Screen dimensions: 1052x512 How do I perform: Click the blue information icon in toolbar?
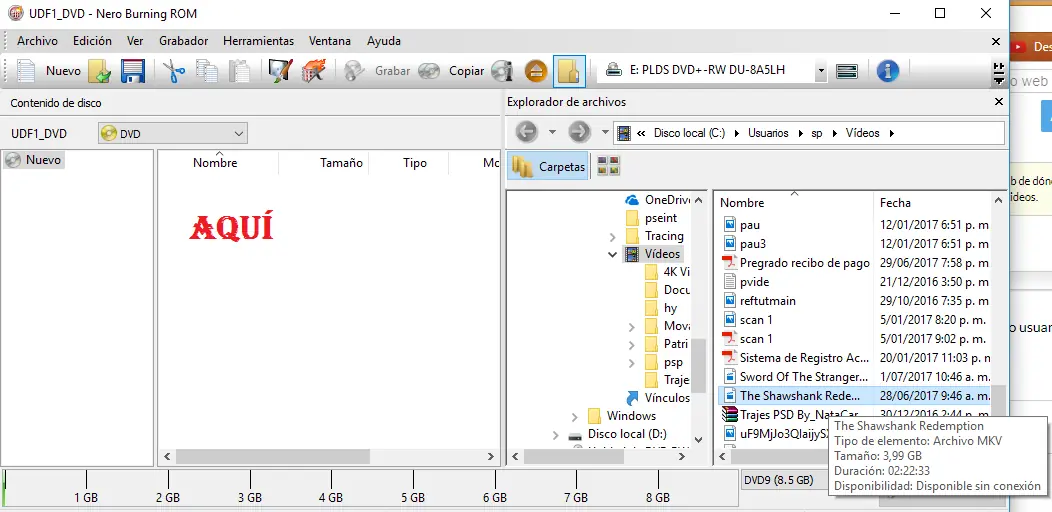(x=888, y=70)
